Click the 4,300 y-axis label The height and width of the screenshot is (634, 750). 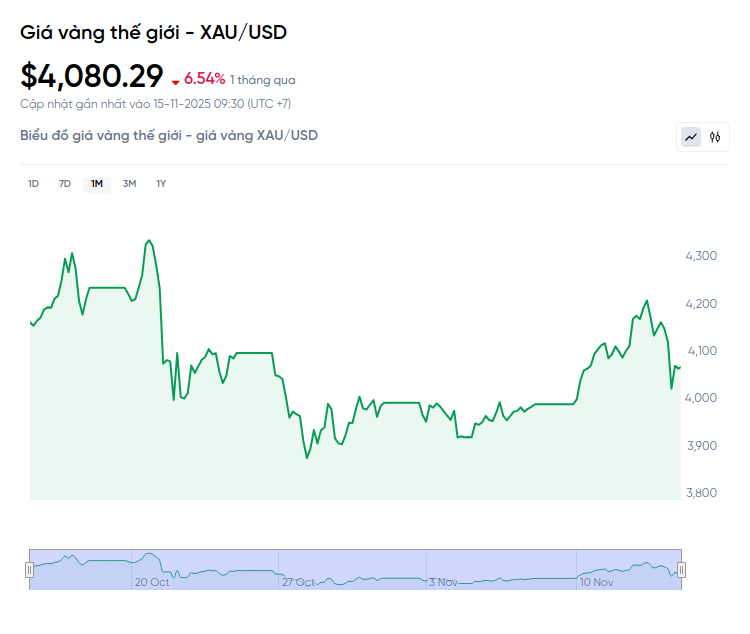coord(700,256)
